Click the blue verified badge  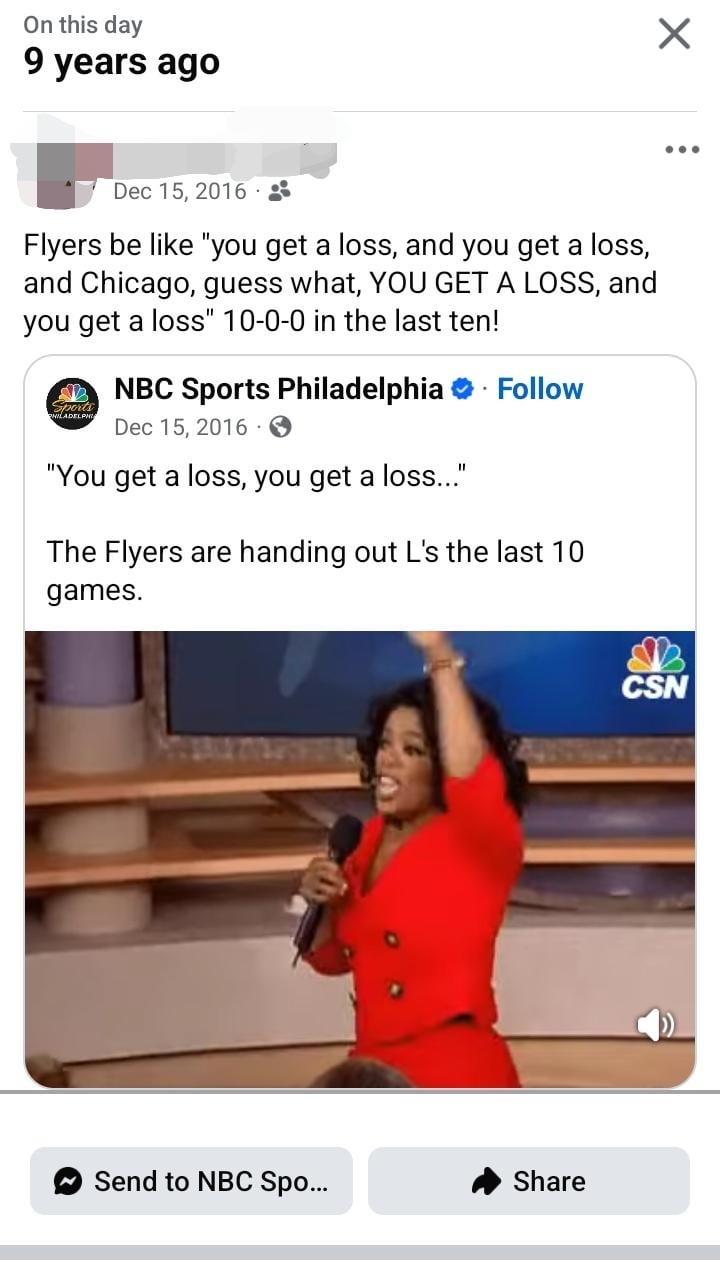coord(463,389)
